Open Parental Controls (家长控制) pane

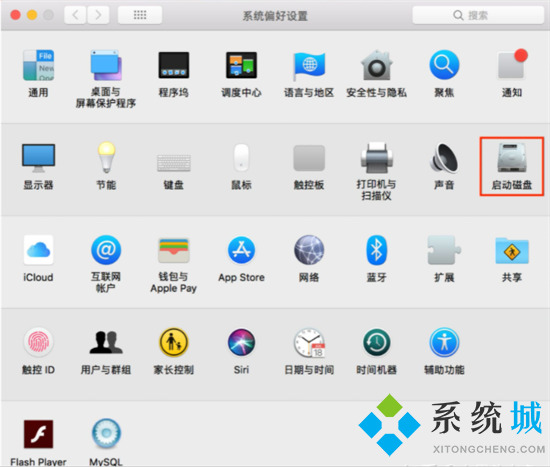[174, 351]
